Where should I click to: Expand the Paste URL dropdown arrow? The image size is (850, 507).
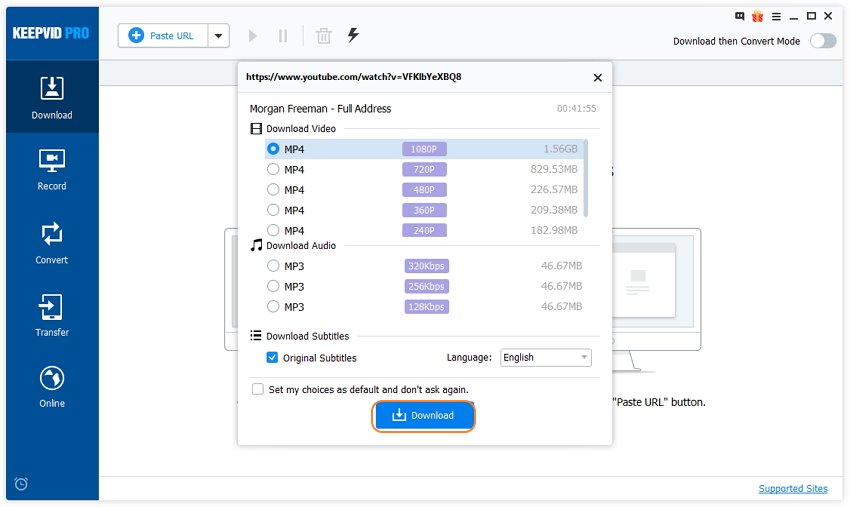tap(218, 36)
